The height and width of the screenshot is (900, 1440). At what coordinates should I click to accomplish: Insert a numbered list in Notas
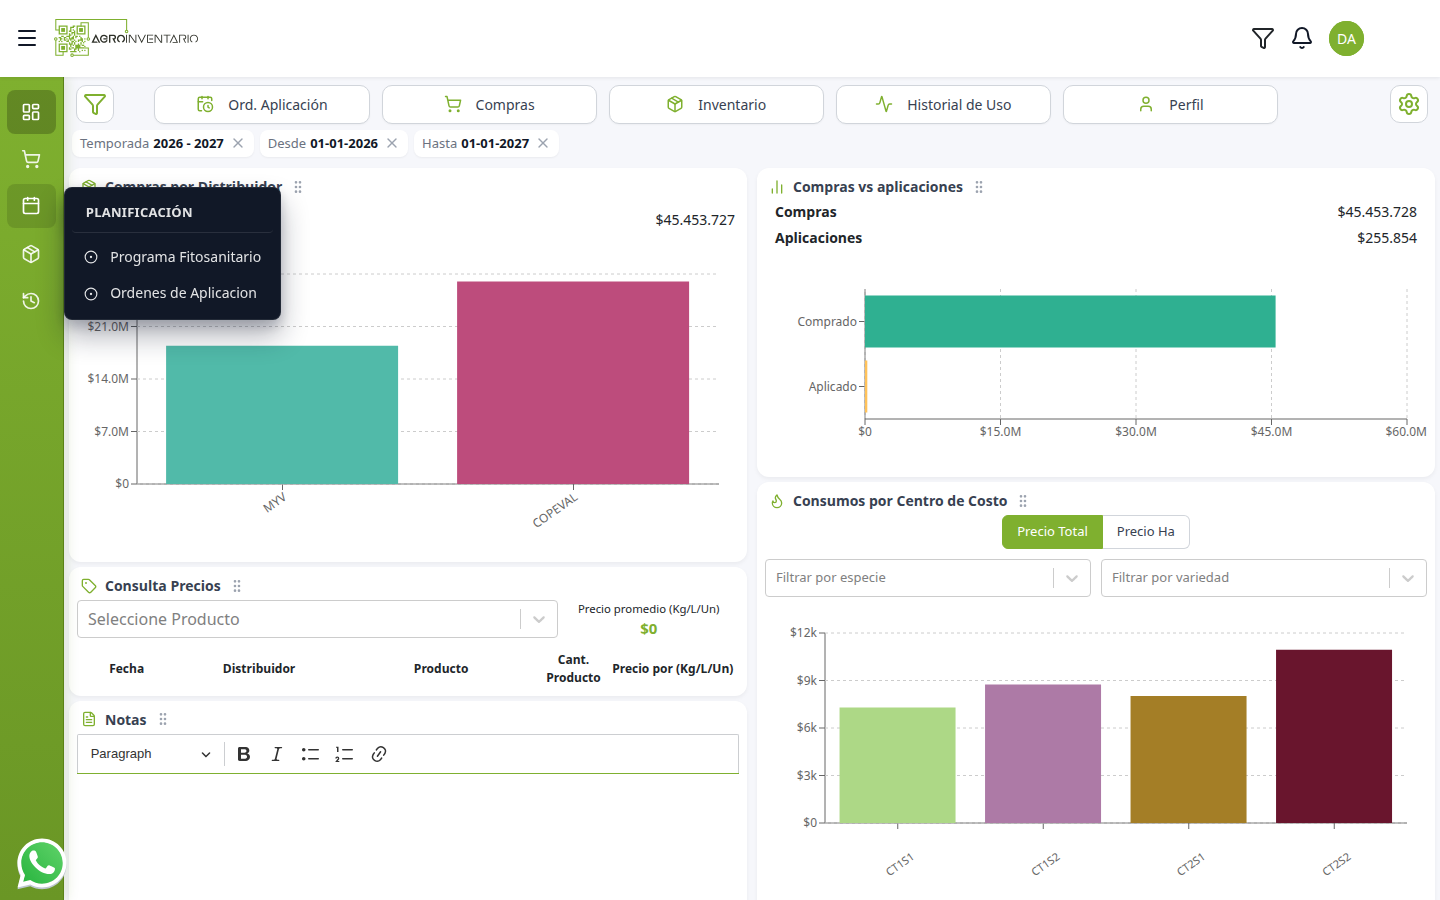344,754
